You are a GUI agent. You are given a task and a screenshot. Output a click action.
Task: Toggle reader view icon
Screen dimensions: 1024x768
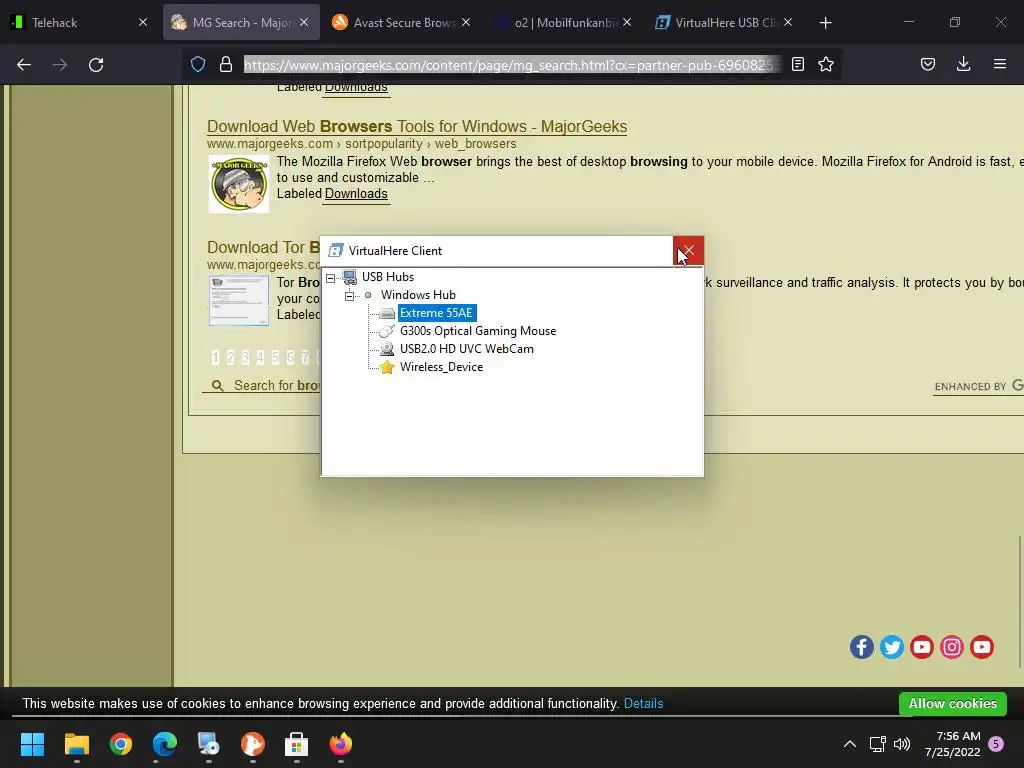pyautogui.click(x=798, y=65)
